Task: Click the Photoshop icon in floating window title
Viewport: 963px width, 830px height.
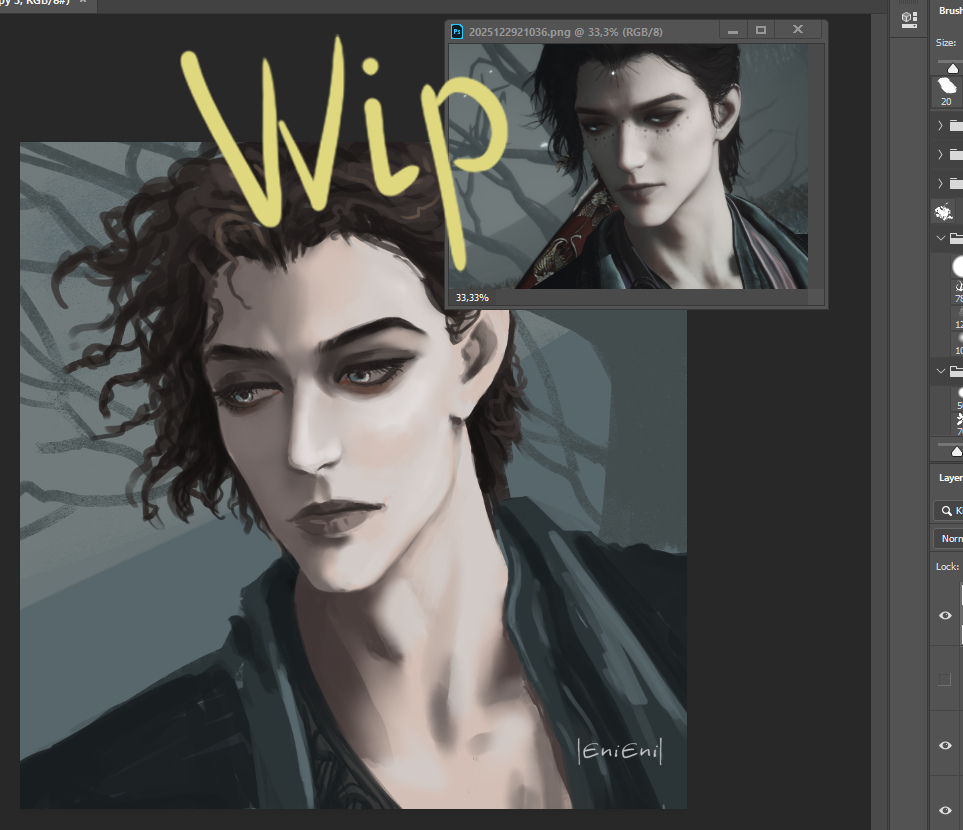Action: pyautogui.click(x=457, y=31)
